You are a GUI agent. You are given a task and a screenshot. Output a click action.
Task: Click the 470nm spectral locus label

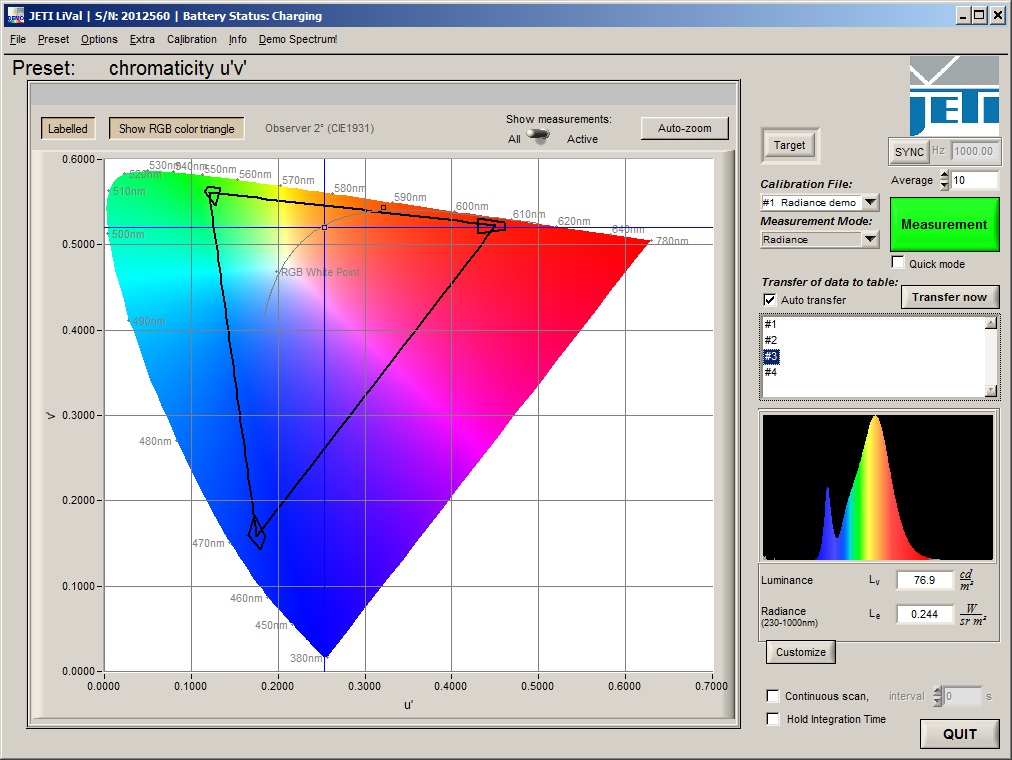pos(208,543)
